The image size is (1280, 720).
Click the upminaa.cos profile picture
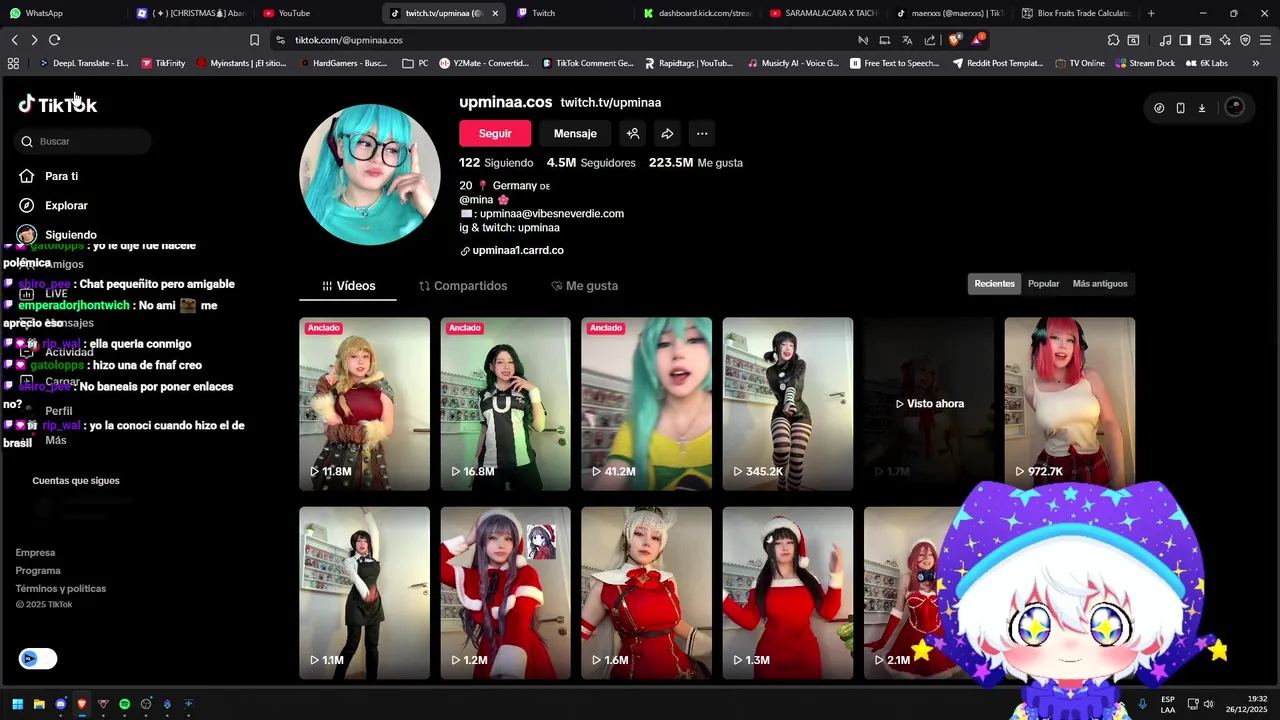[x=370, y=174]
